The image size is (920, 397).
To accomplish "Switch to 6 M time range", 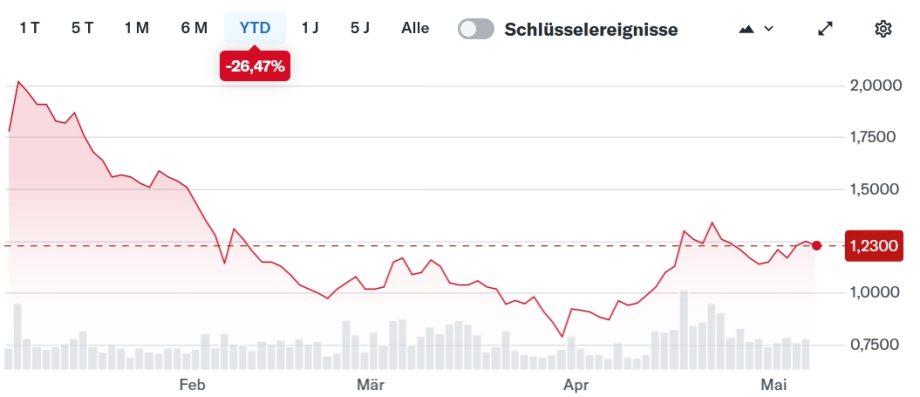I will coord(194,28).
